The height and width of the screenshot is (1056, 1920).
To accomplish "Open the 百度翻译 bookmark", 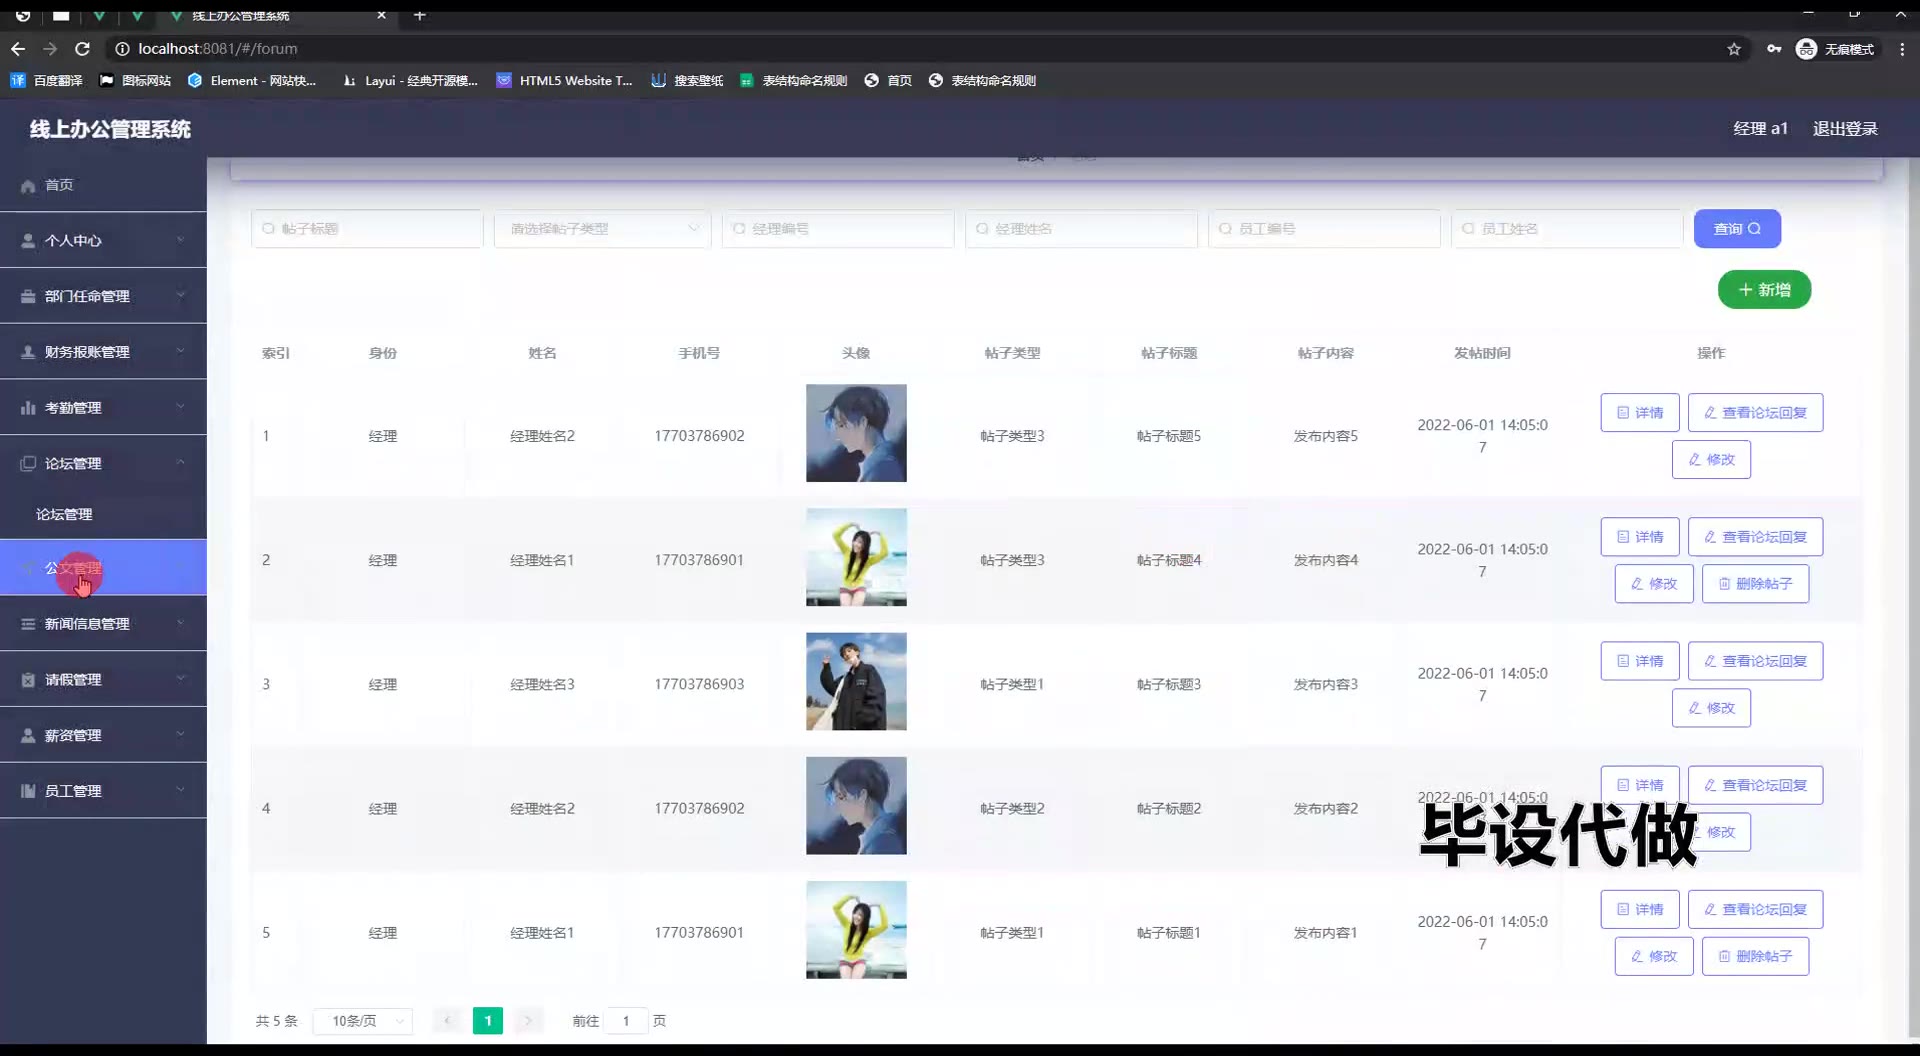I will coord(47,80).
